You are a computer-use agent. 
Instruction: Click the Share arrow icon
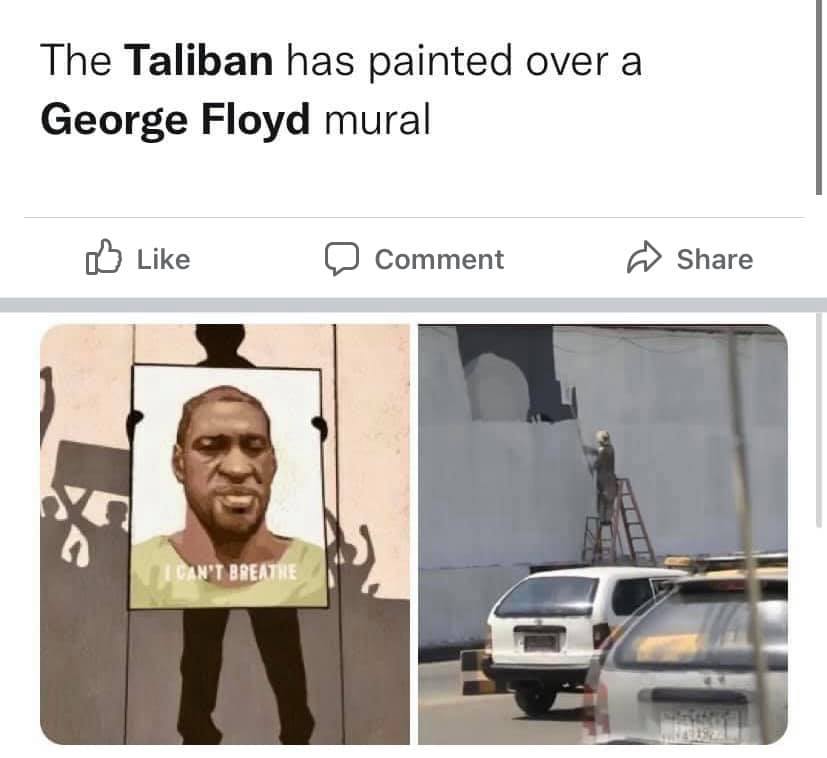pyautogui.click(x=644, y=257)
